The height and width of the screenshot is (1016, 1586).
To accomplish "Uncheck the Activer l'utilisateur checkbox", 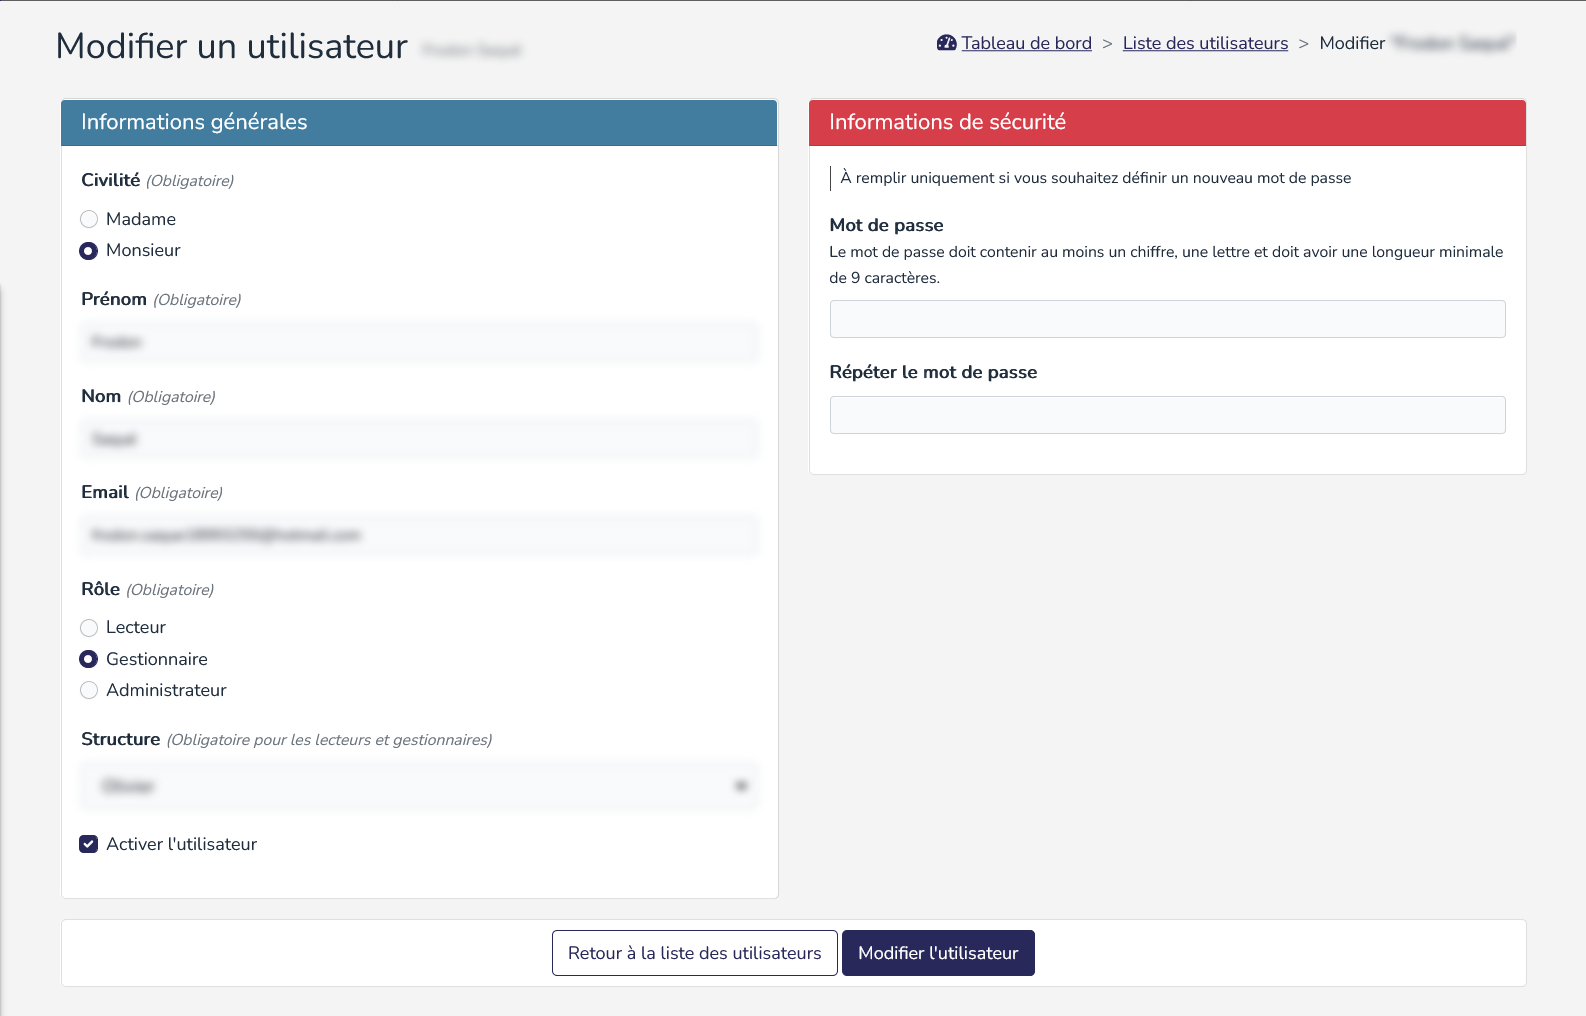I will pyautogui.click(x=89, y=844).
